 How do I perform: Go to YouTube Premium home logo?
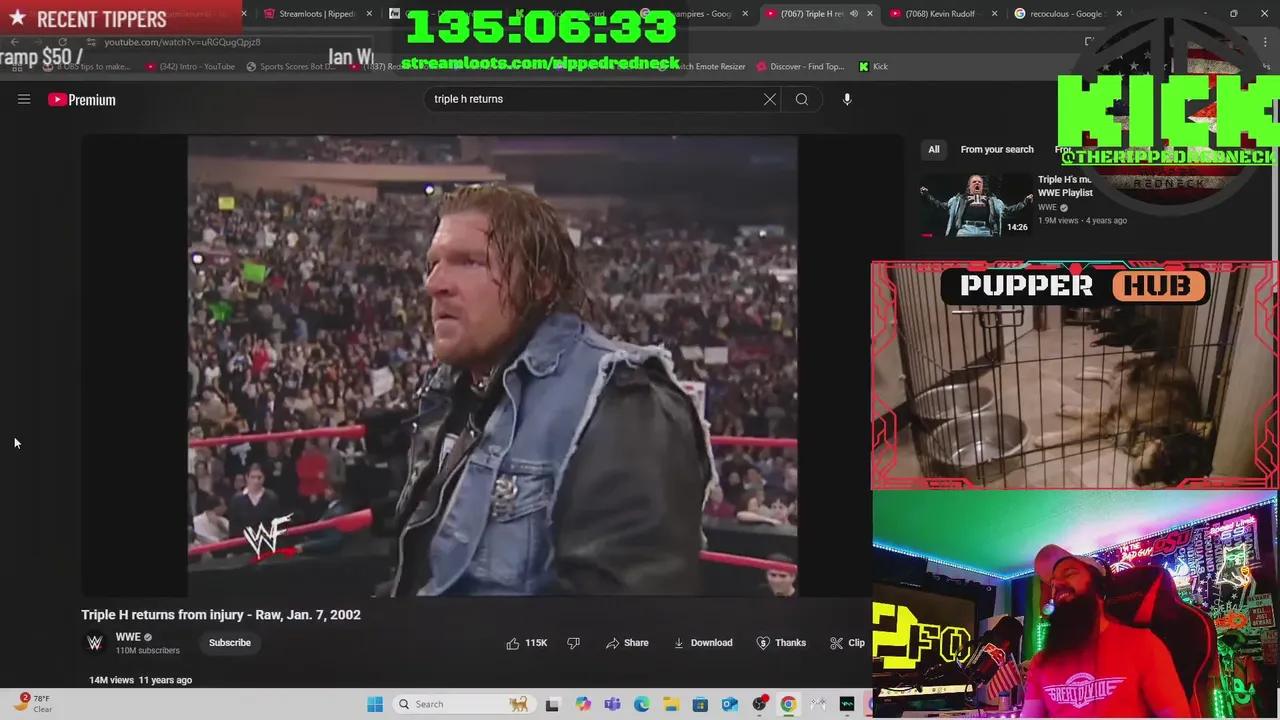pyautogui.click(x=82, y=99)
